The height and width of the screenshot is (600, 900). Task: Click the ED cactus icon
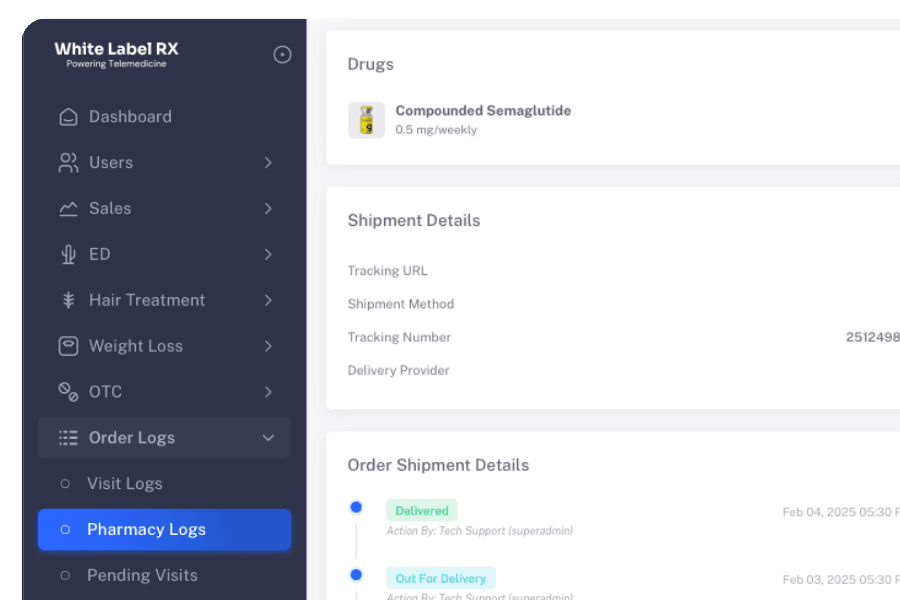[68, 254]
